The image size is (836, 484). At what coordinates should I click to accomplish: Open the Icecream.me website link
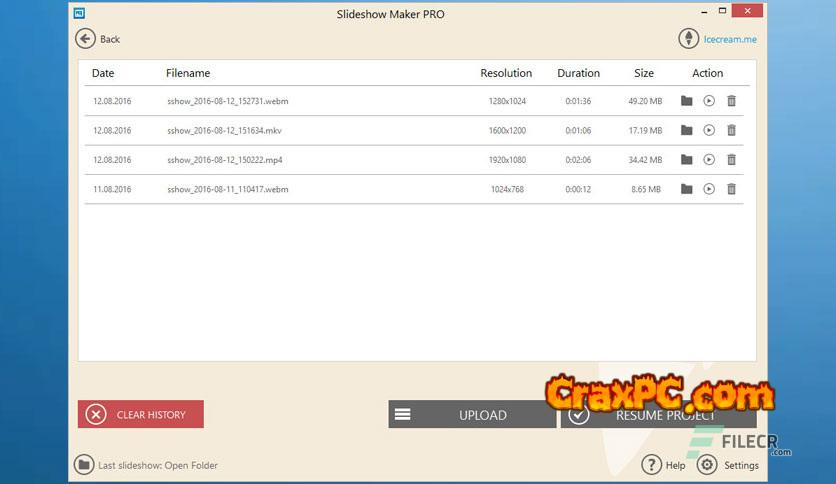(x=730, y=39)
